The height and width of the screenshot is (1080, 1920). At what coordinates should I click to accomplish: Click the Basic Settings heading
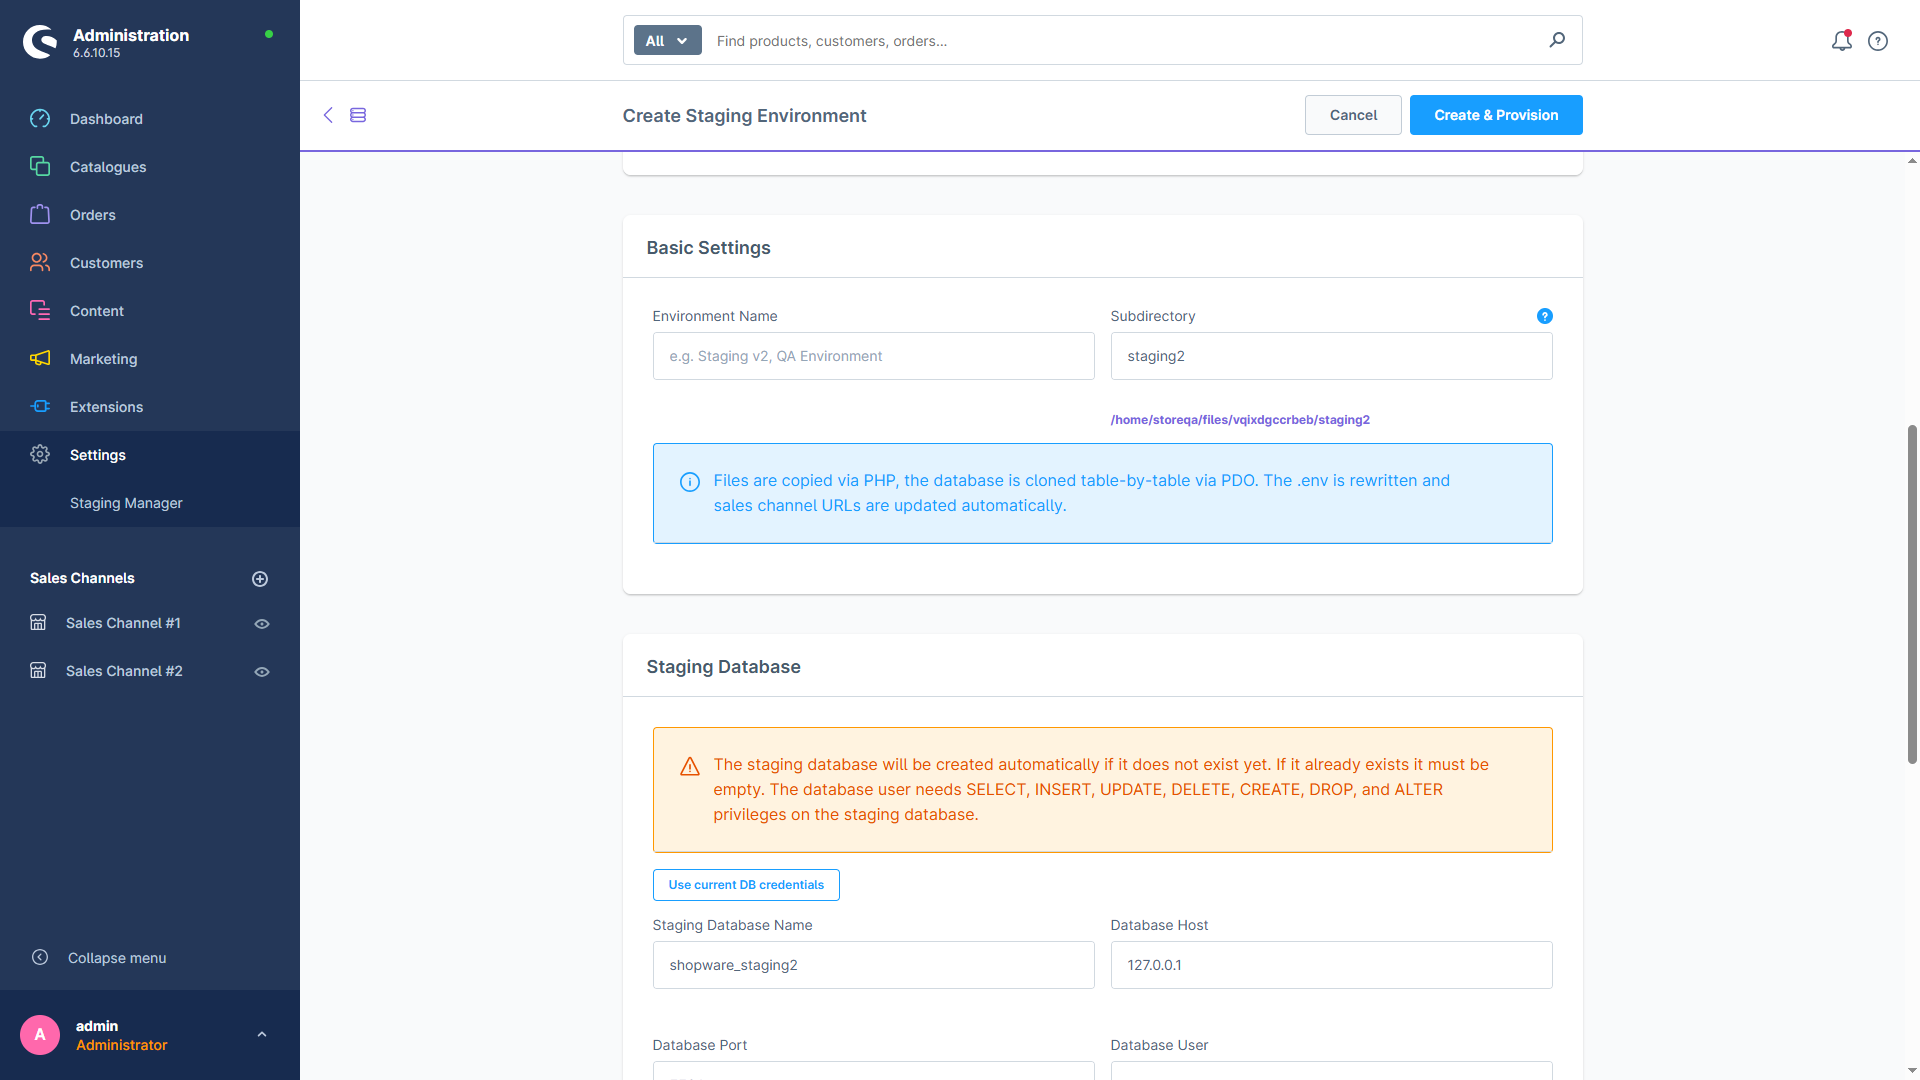(x=708, y=248)
